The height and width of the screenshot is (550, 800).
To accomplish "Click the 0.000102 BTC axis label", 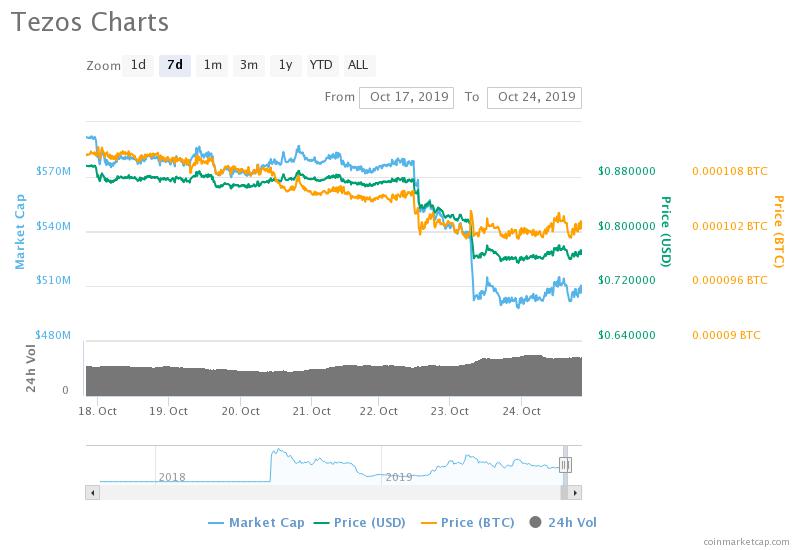I will pos(730,226).
